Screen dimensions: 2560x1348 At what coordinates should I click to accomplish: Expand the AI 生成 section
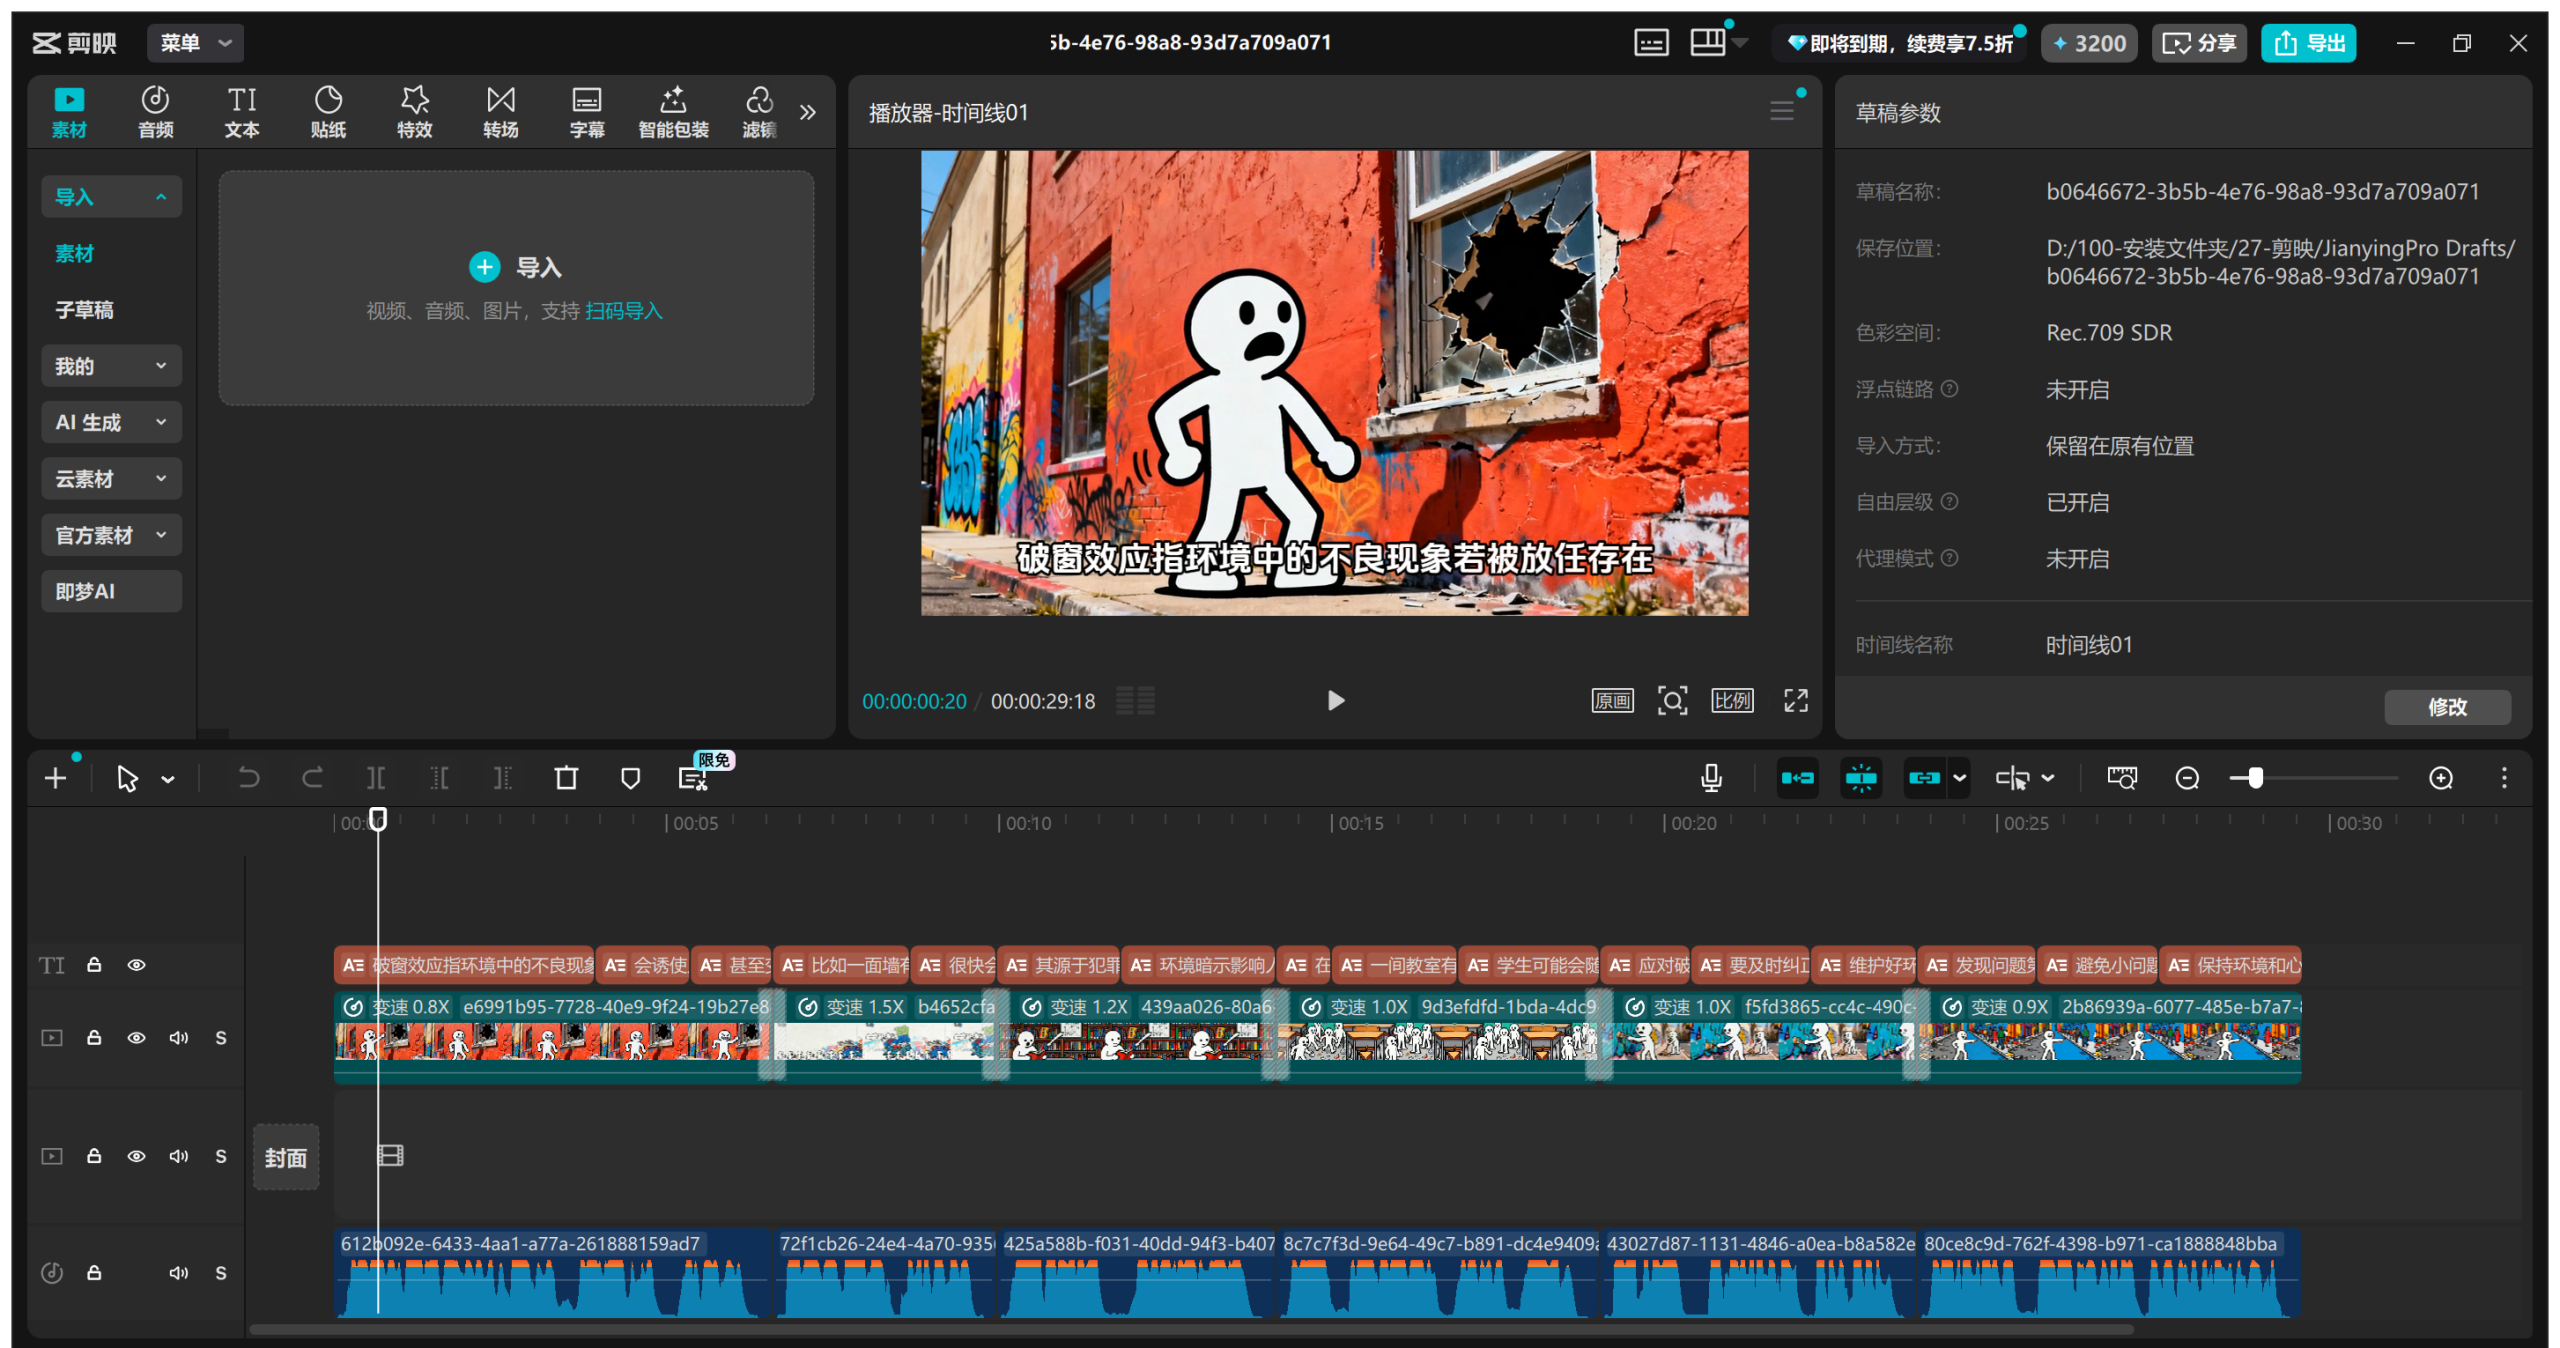click(111, 423)
